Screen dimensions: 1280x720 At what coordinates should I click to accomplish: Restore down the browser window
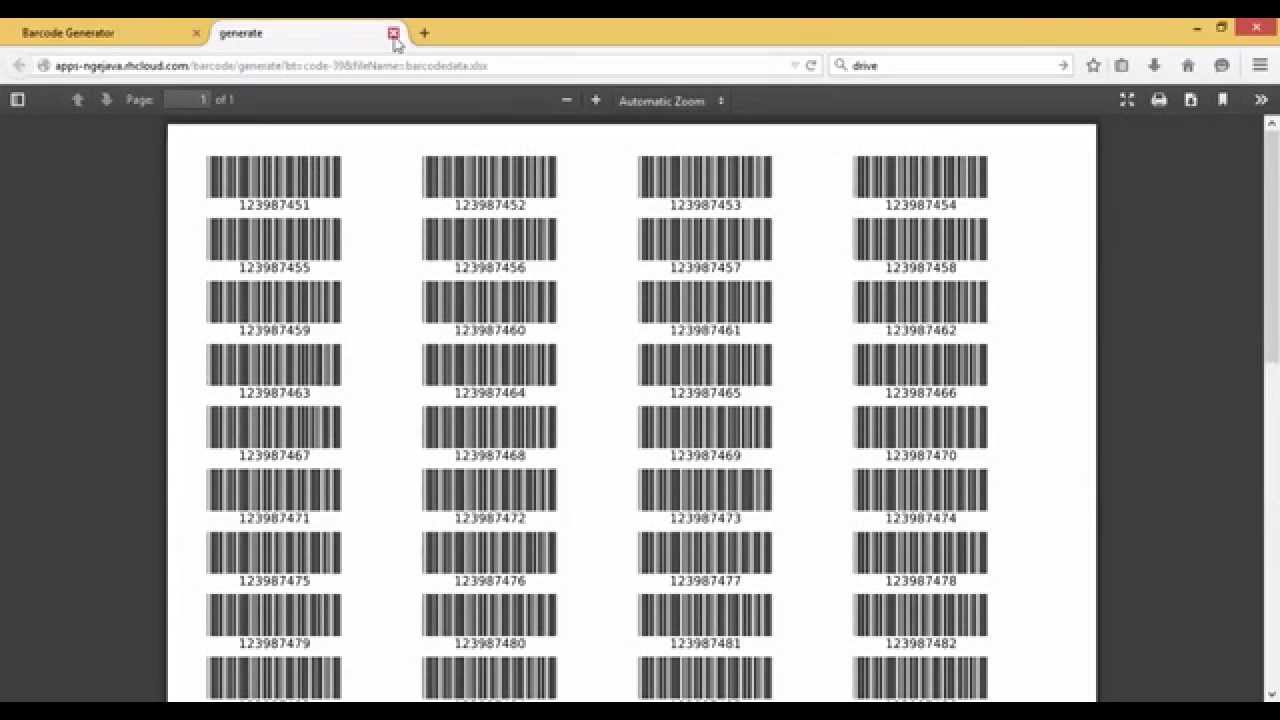tap(1221, 28)
